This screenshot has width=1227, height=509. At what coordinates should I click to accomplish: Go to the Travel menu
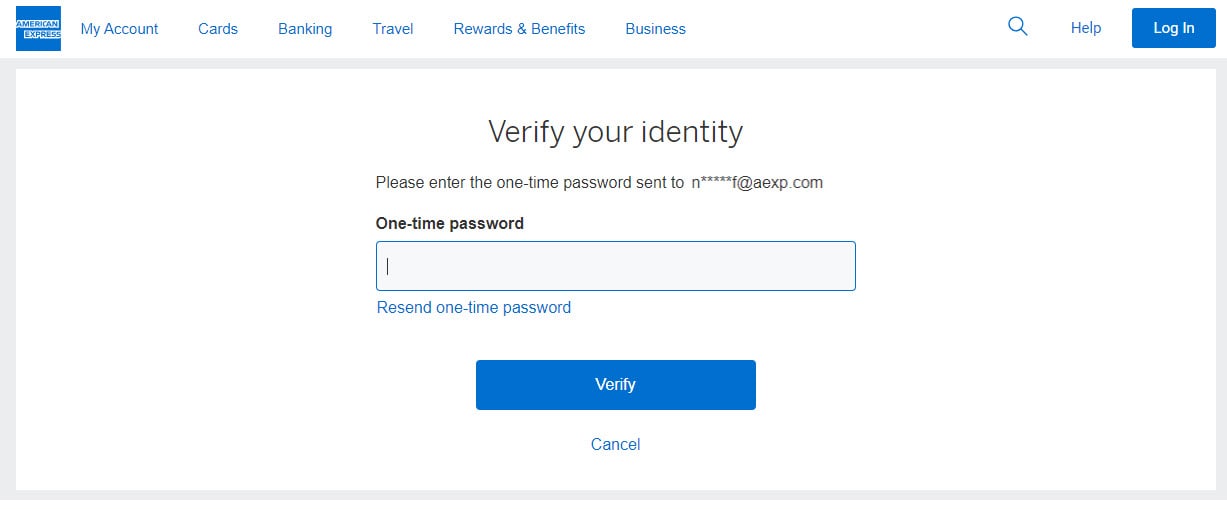pyautogui.click(x=393, y=29)
